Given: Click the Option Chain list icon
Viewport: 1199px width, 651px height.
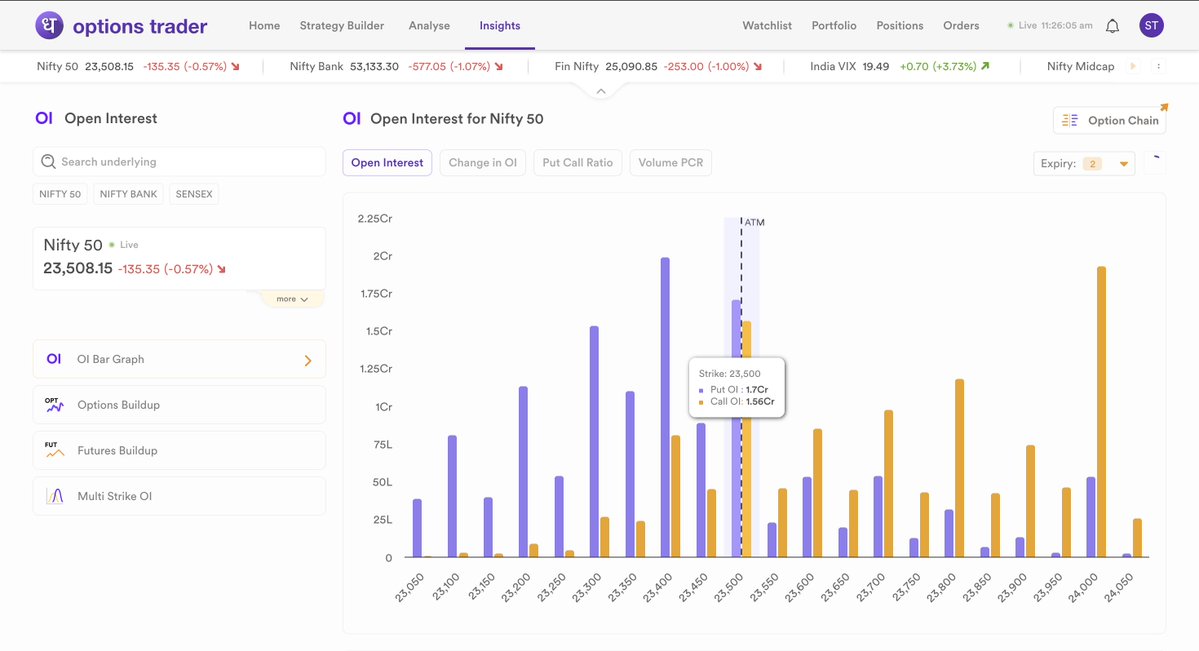Looking at the screenshot, I should (1070, 120).
